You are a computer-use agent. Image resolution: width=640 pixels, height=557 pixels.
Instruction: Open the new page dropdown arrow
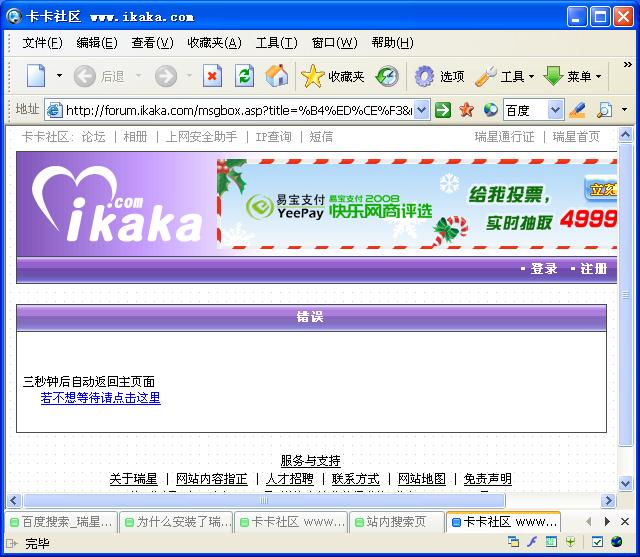[x=59, y=76]
